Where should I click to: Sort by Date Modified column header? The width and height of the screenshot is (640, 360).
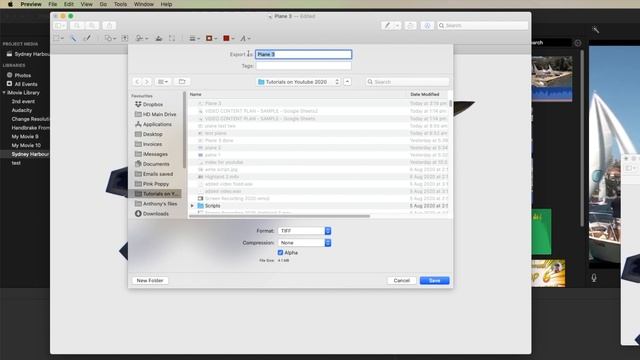(425, 94)
